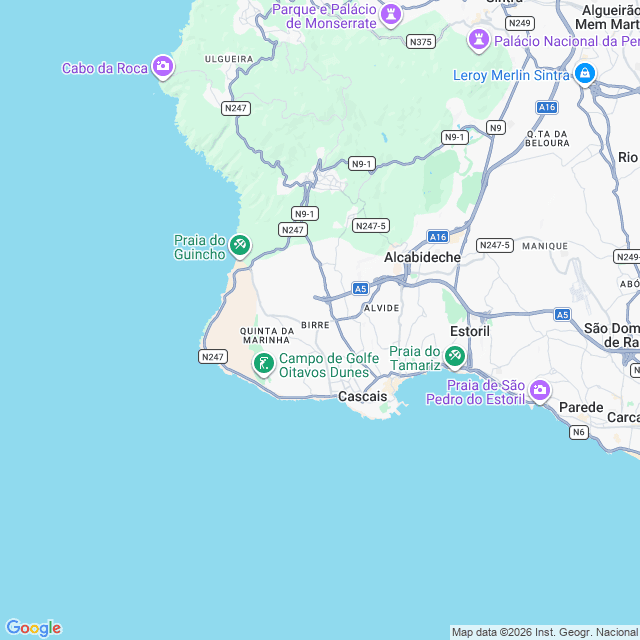Open the Google logo link
This screenshot has width=640, height=640.
point(34,628)
